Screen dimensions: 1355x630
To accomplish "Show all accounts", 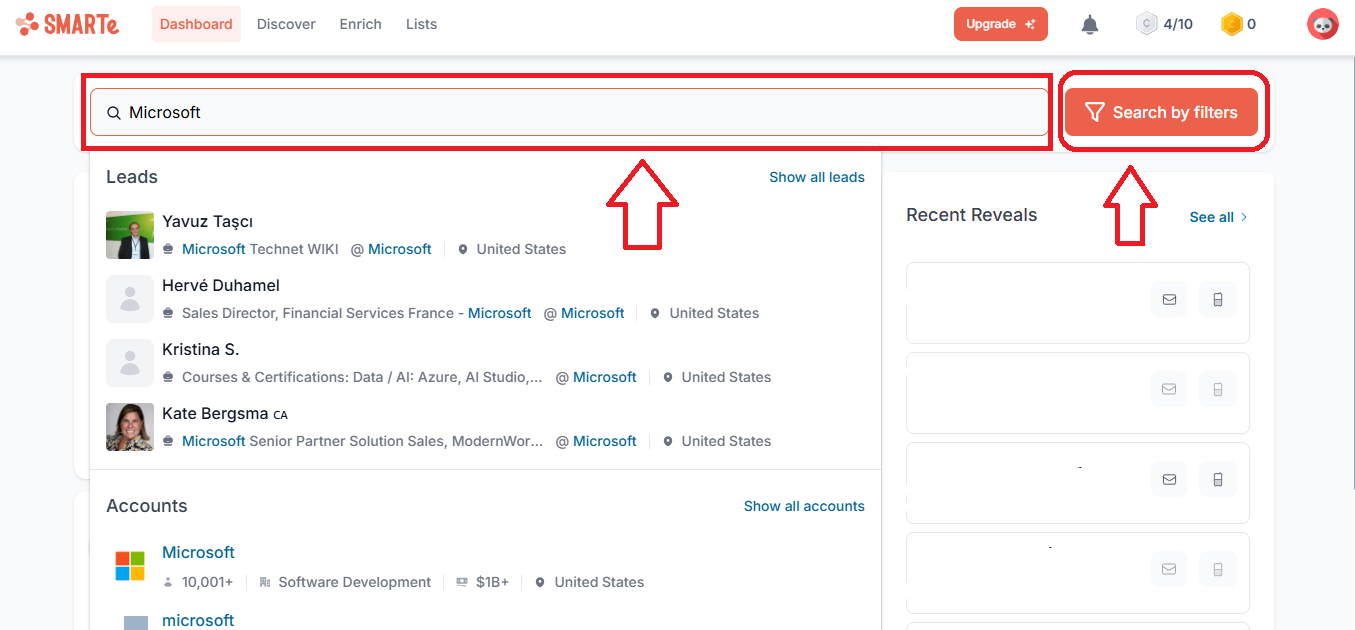I will coord(804,506).
